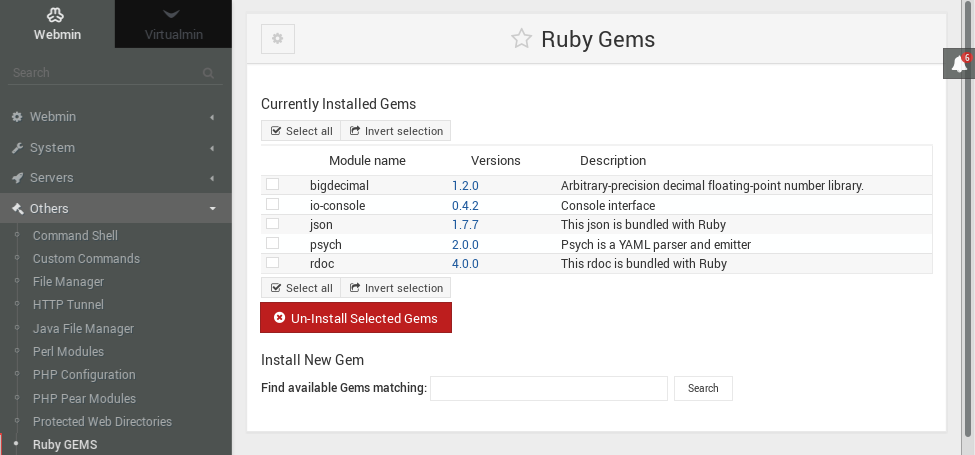
Task: Open PHP Configuration module
Action: (84, 375)
